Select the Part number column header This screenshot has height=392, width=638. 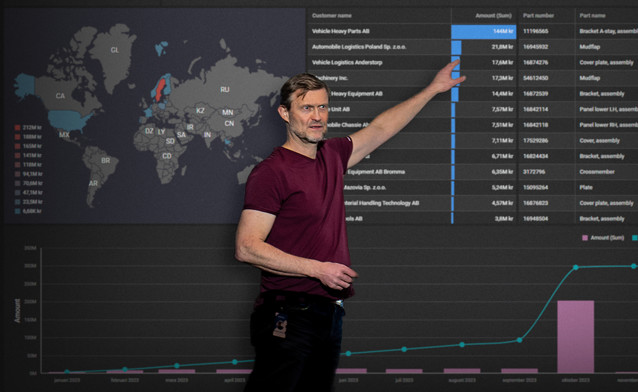coord(538,16)
